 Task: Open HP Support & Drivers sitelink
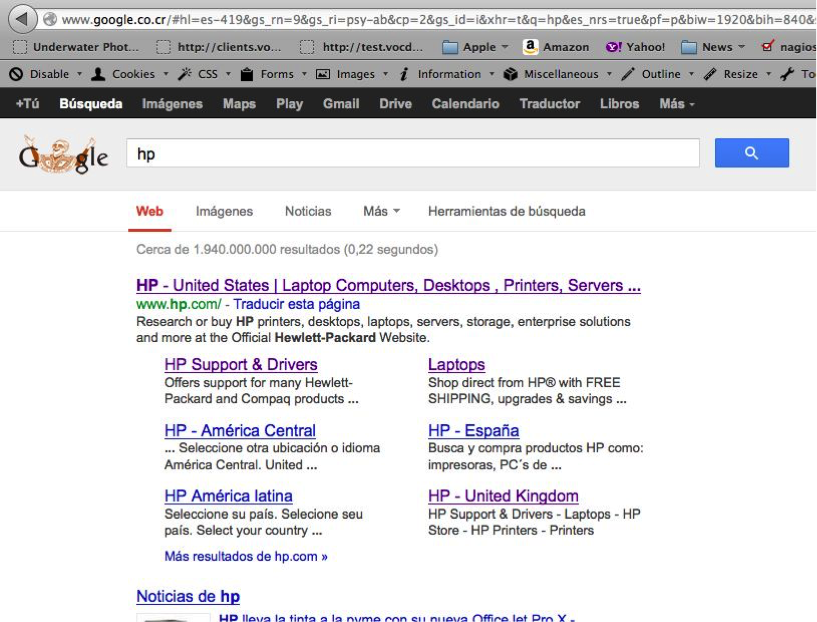(241, 364)
